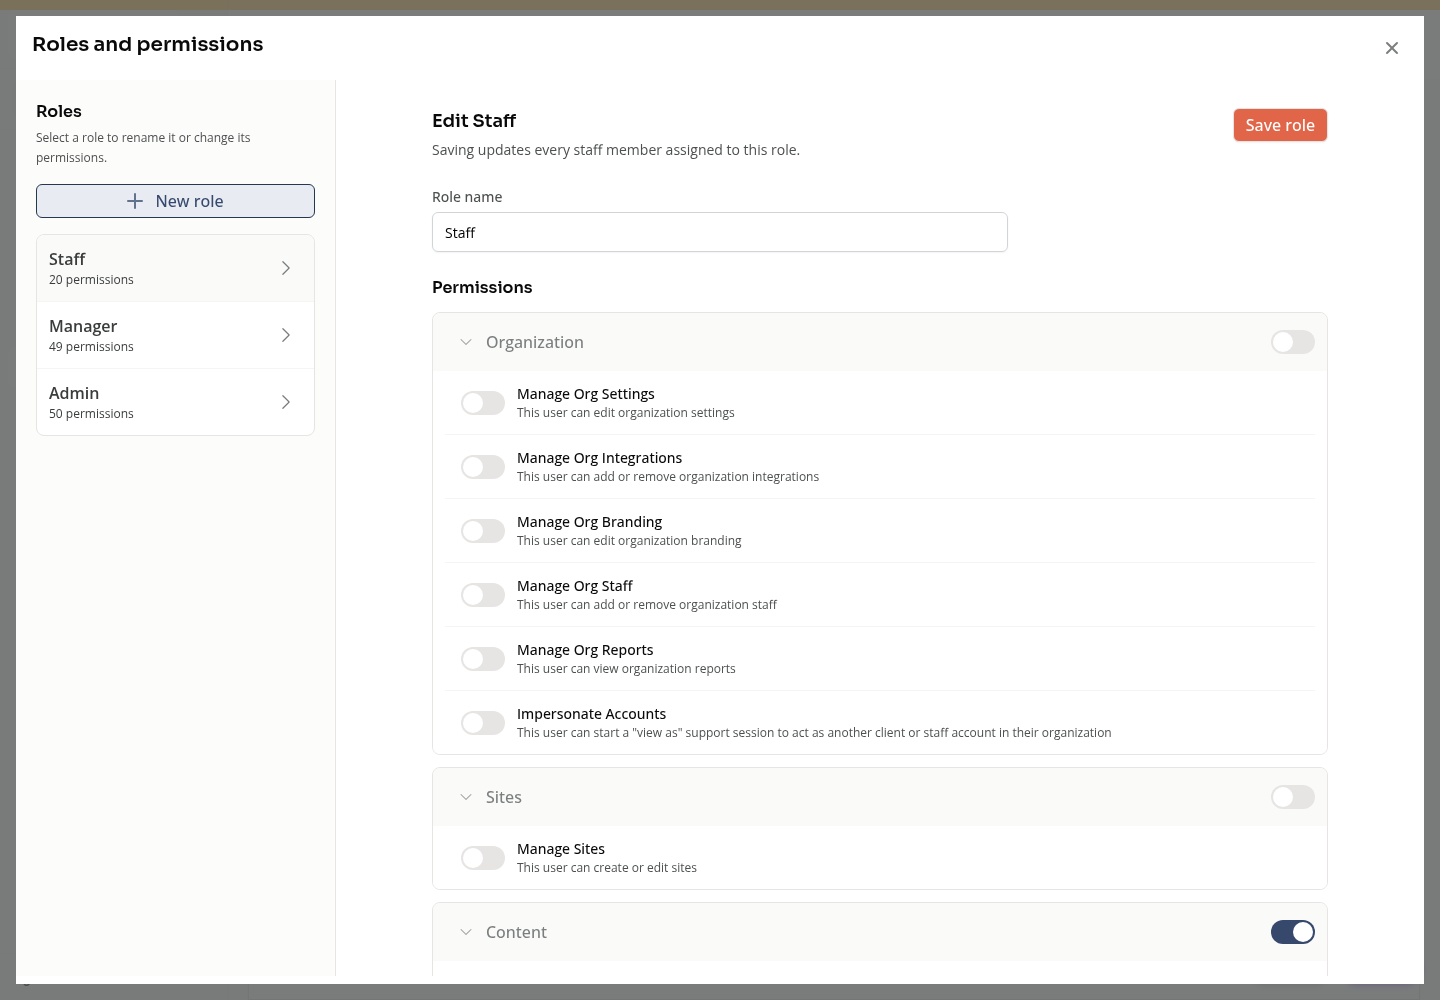Open the Manager role chevron arrow
The height and width of the screenshot is (1000, 1440).
click(286, 335)
